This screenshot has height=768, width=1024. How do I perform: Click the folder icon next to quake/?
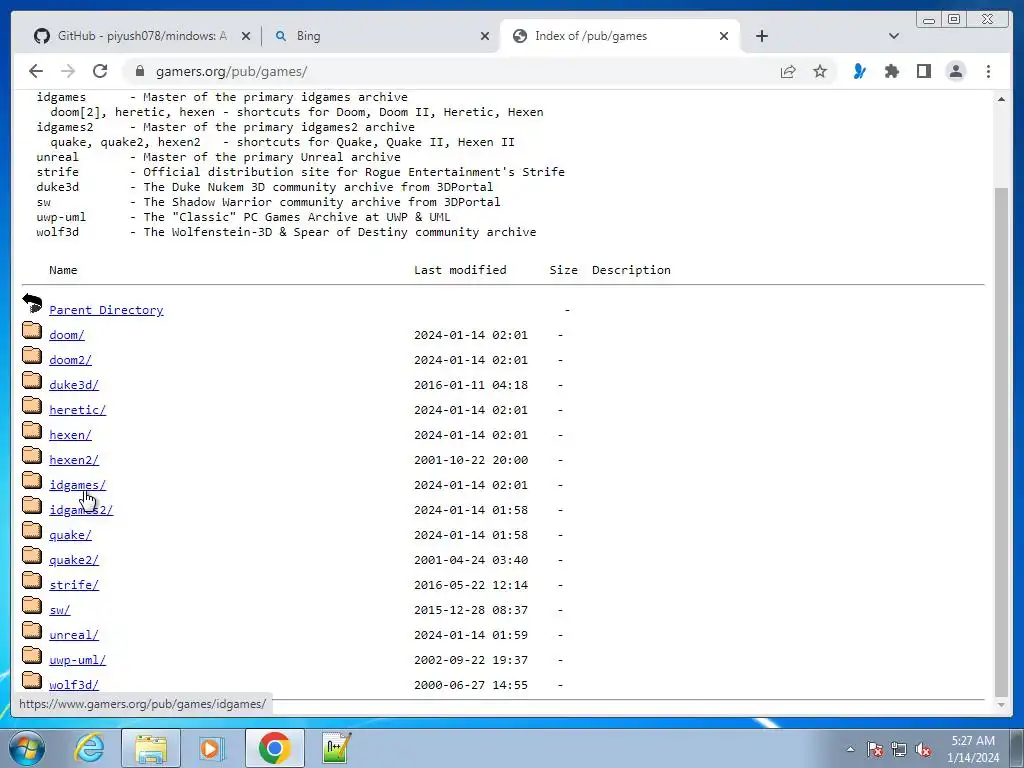(x=32, y=530)
